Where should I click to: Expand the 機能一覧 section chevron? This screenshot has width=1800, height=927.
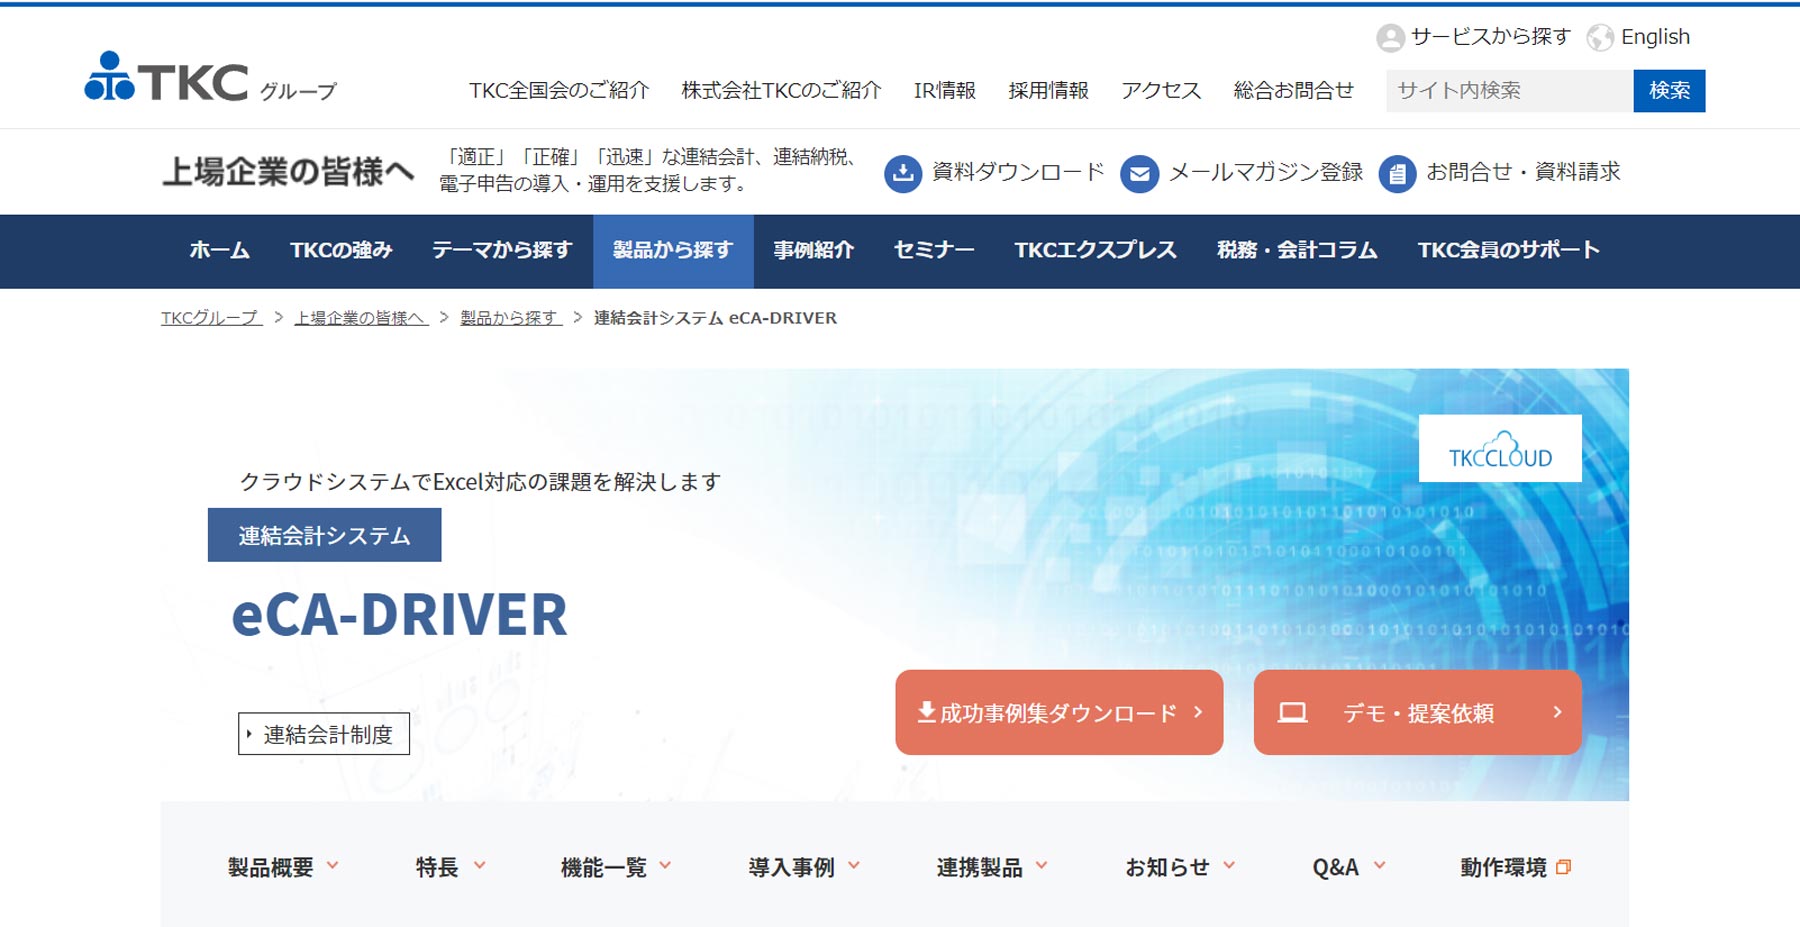pyautogui.click(x=665, y=866)
